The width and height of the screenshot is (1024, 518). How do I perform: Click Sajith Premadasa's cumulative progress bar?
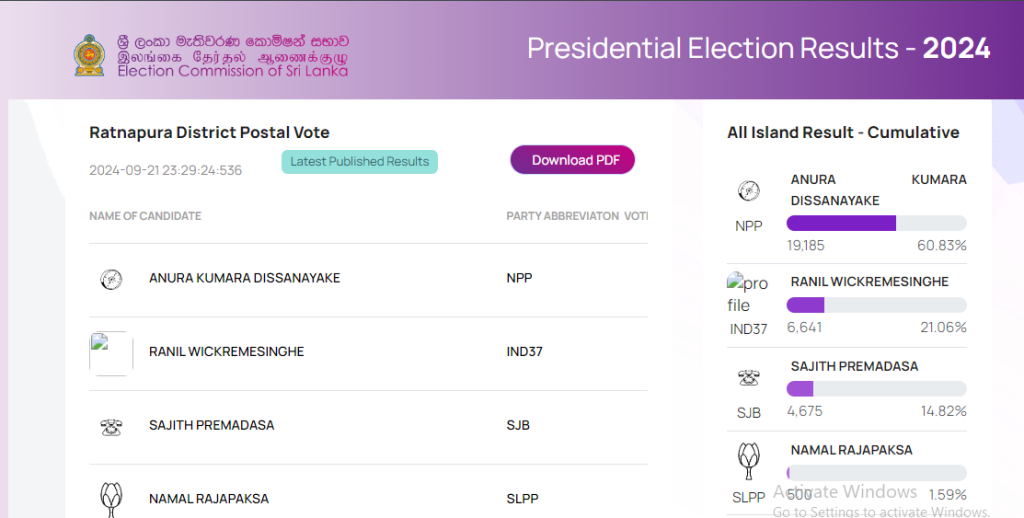[876, 389]
